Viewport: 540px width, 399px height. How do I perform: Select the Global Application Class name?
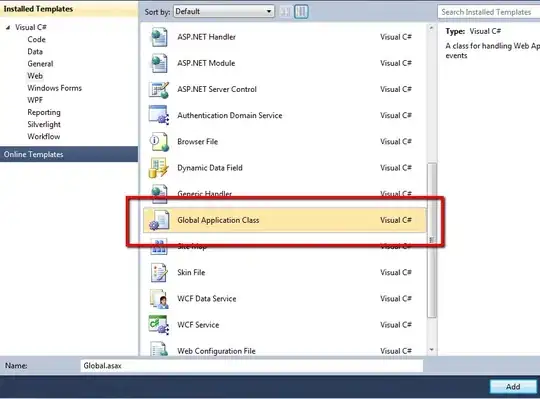pyautogui.click(x=218, y=220)
